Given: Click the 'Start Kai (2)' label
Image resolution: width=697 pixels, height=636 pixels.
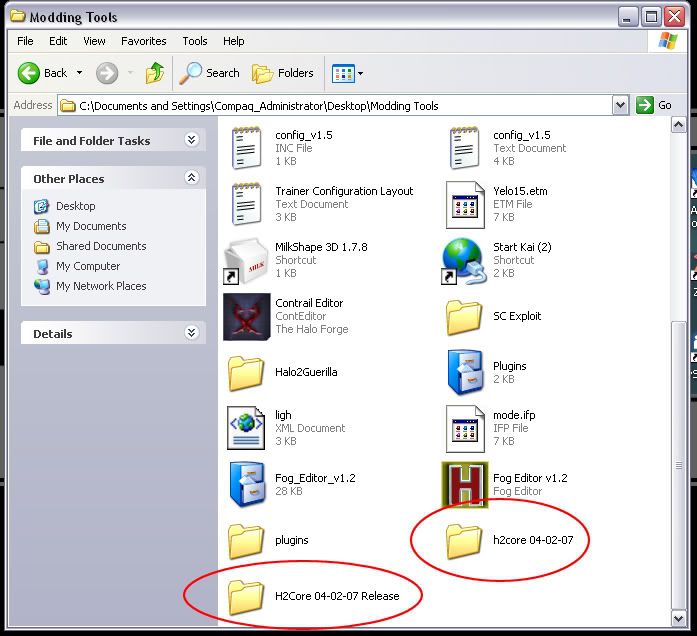Looking at the screenshot, I should [522, 247].
